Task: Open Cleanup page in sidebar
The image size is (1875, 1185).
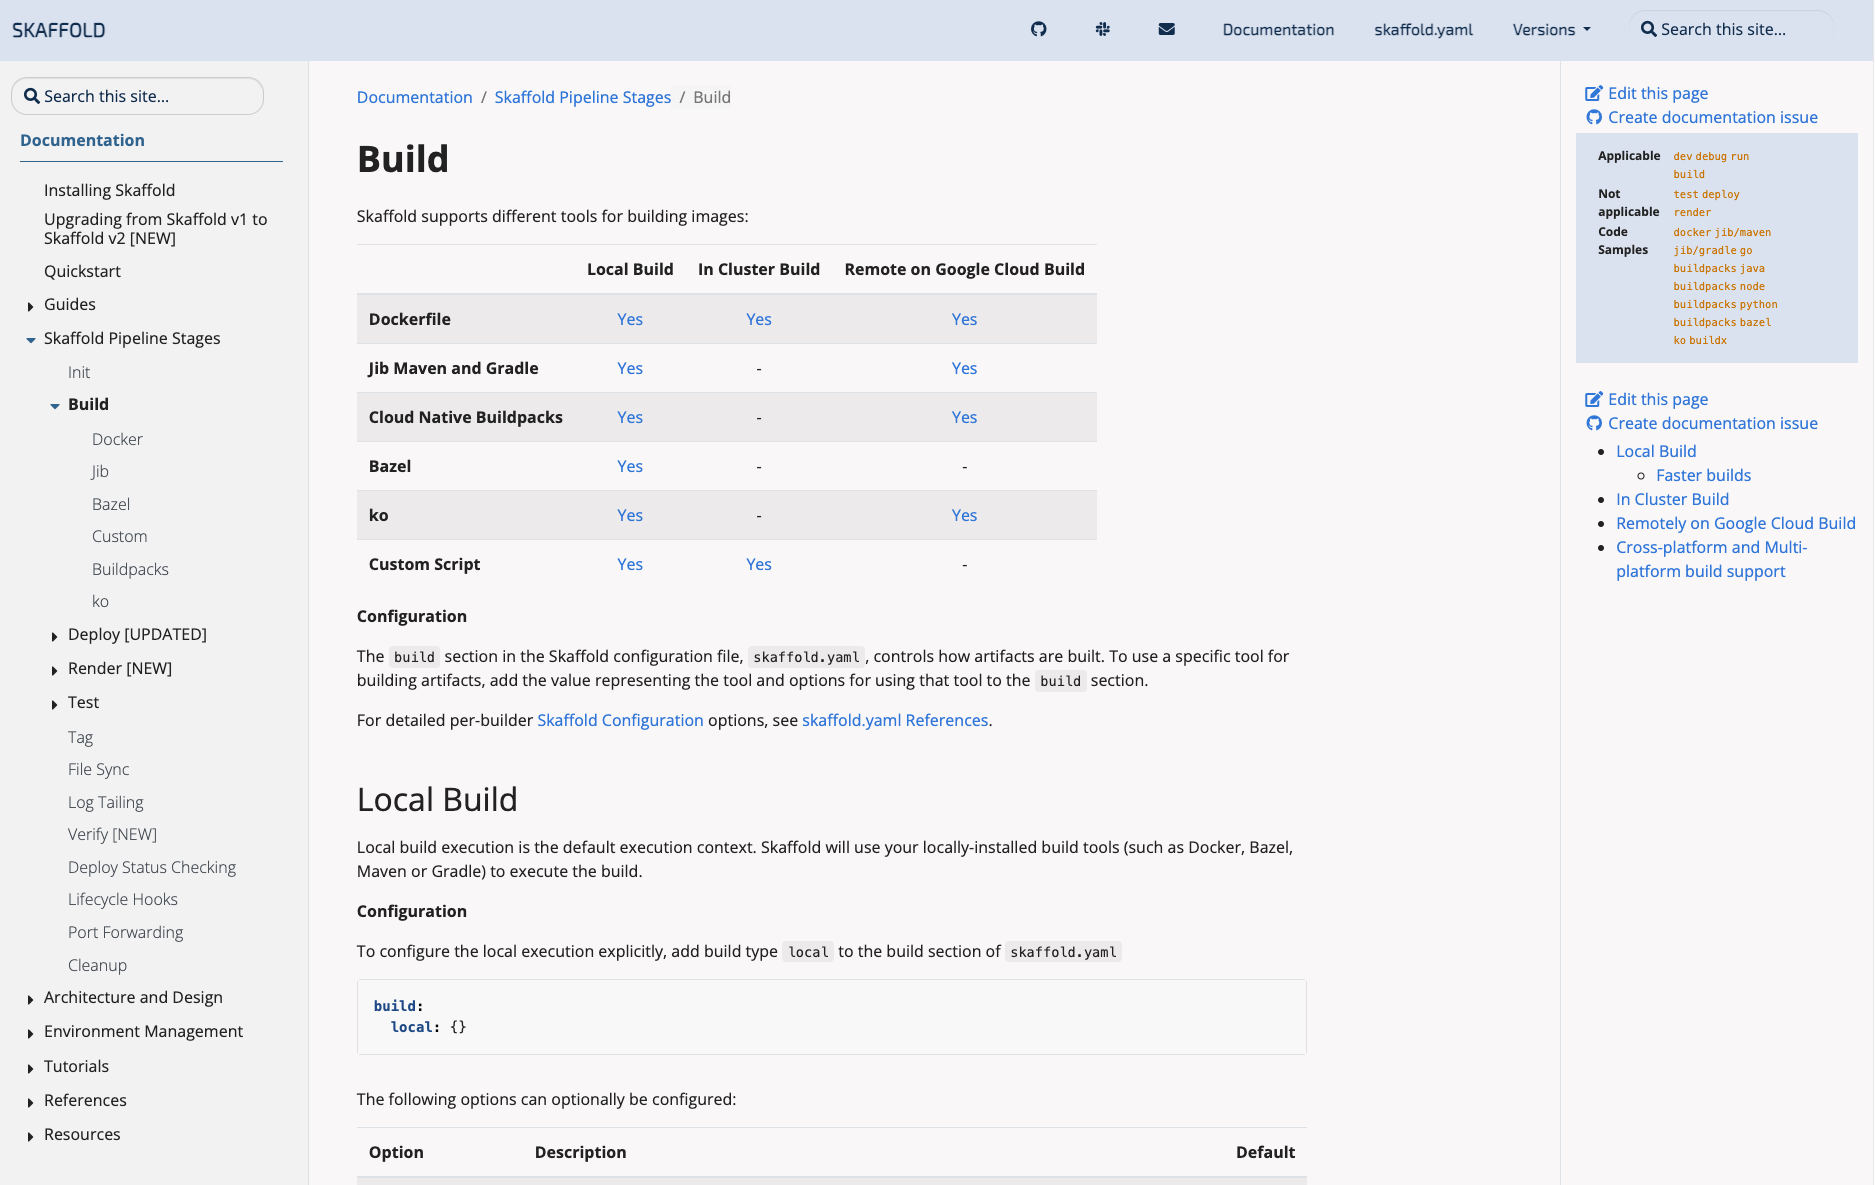Action: point(97,965)
